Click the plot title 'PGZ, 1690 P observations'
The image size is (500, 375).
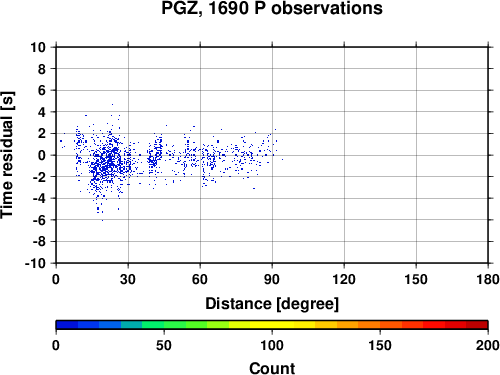click(272, 8)
